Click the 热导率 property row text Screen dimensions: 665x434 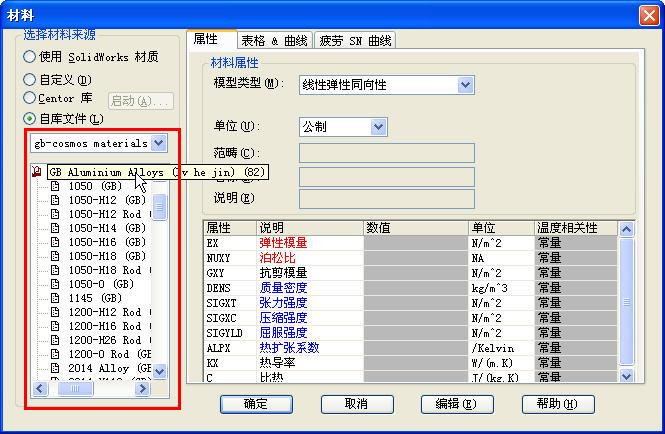277,363
